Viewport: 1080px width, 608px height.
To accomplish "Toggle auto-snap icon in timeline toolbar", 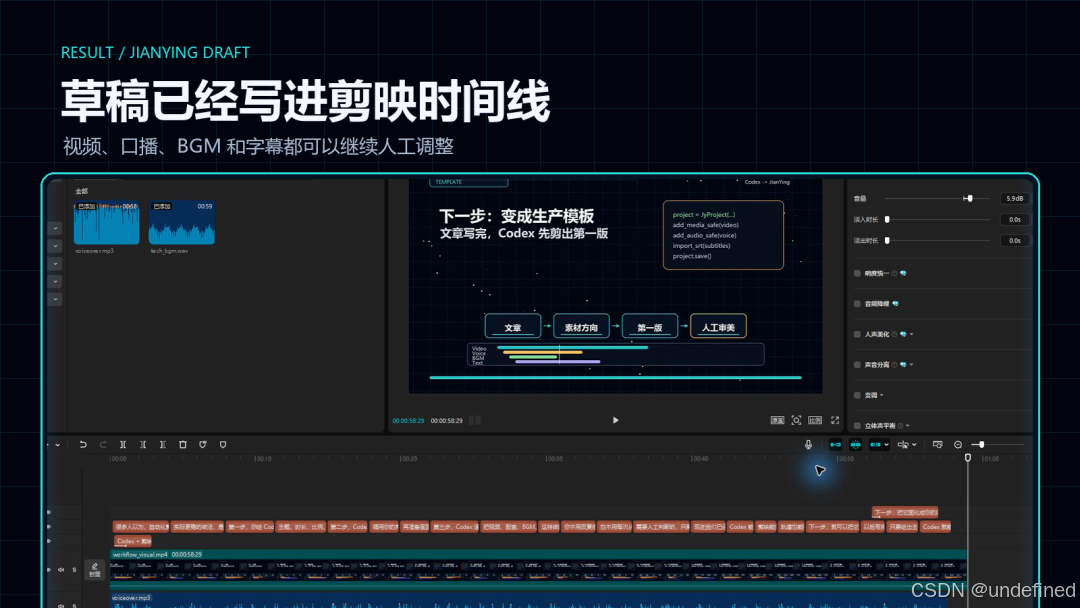I will click(855, 445).
